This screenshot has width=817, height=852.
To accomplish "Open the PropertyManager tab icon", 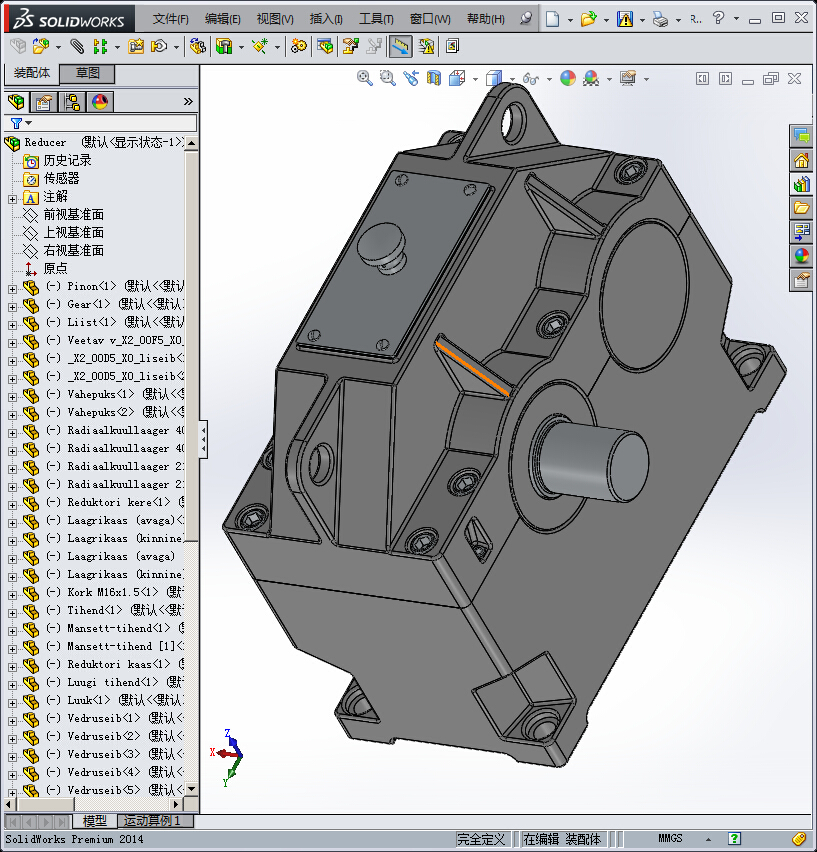I will coord(43,102).
